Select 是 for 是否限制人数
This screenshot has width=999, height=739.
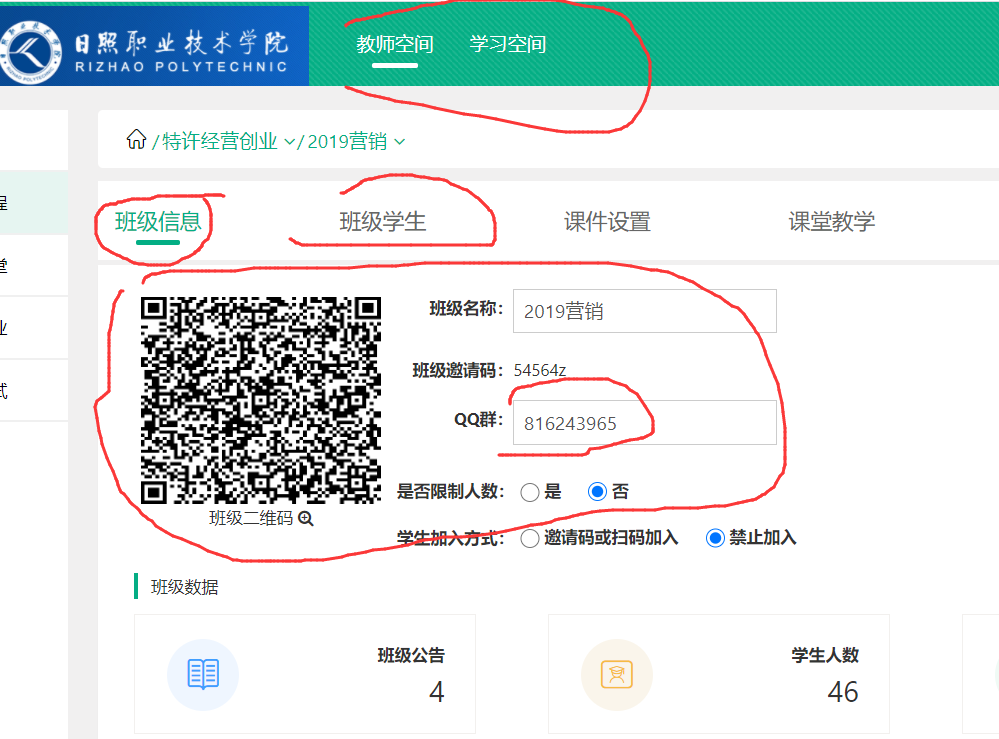pyautogui.click(x=529, y=492)
